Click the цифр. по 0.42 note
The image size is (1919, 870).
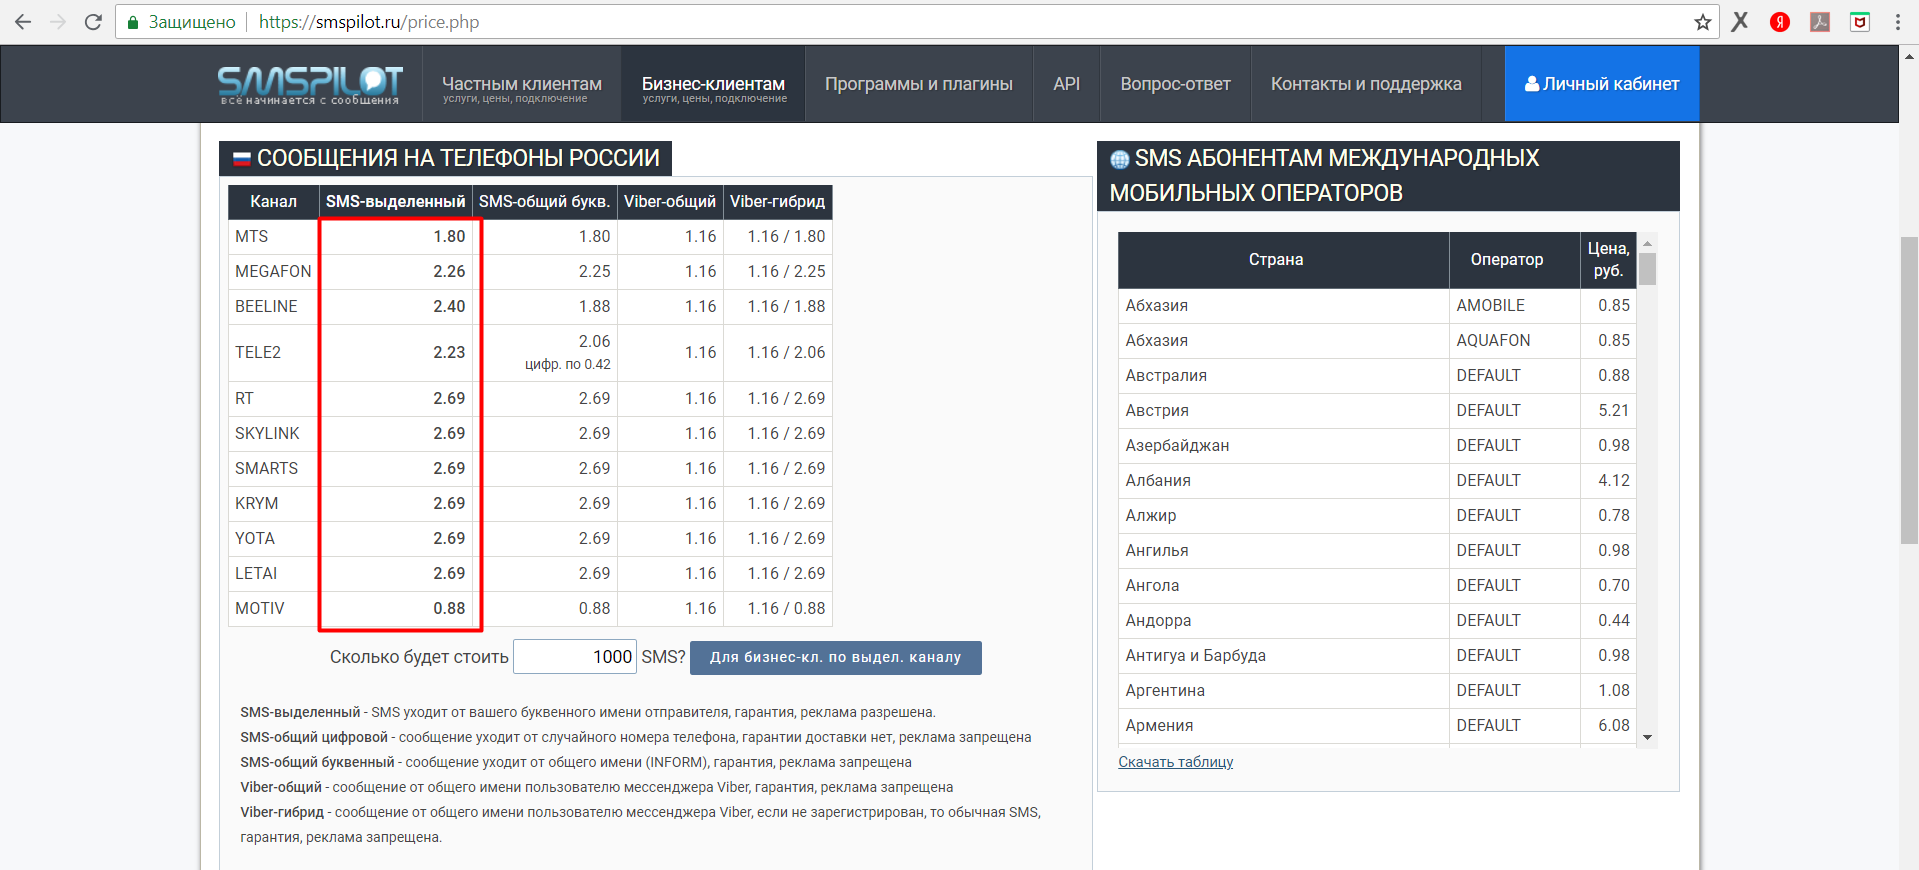tap(567, 365)
